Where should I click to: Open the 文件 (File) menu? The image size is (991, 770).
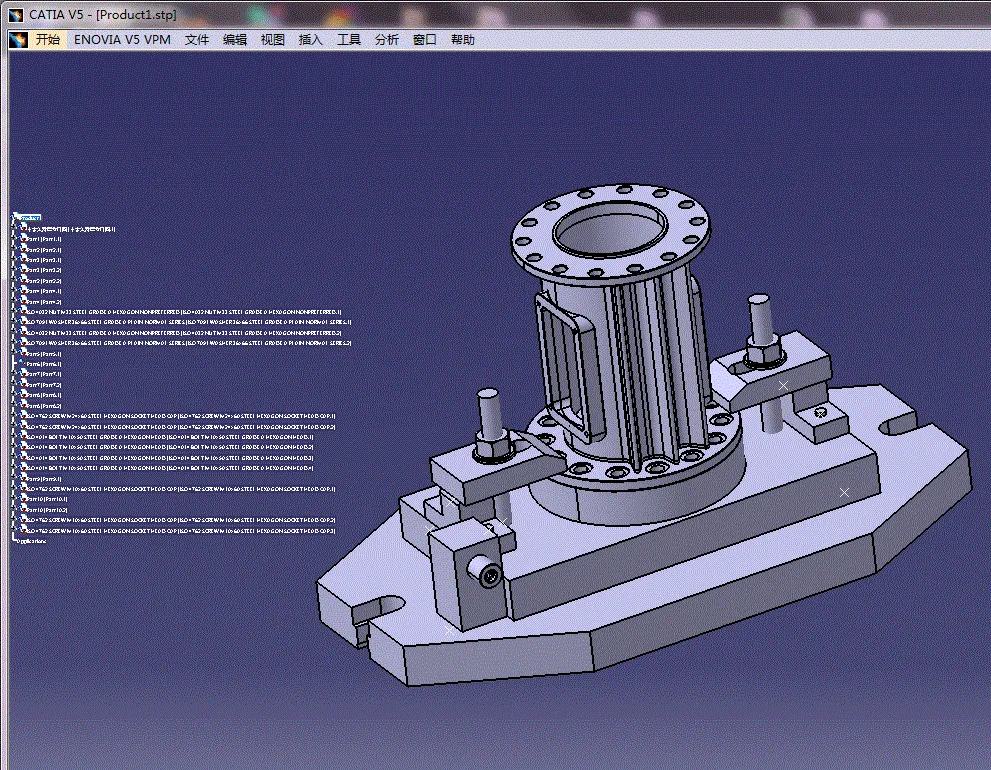(197, 40)
